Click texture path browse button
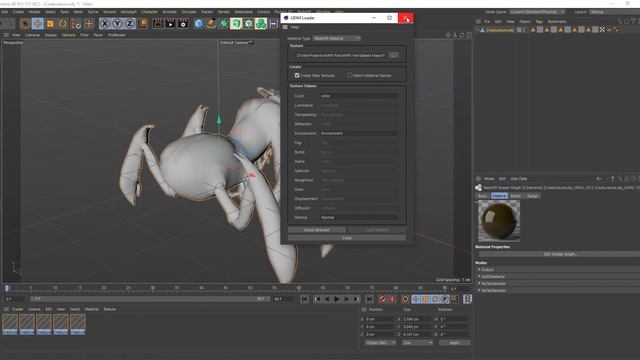 (x=393, y=55)
